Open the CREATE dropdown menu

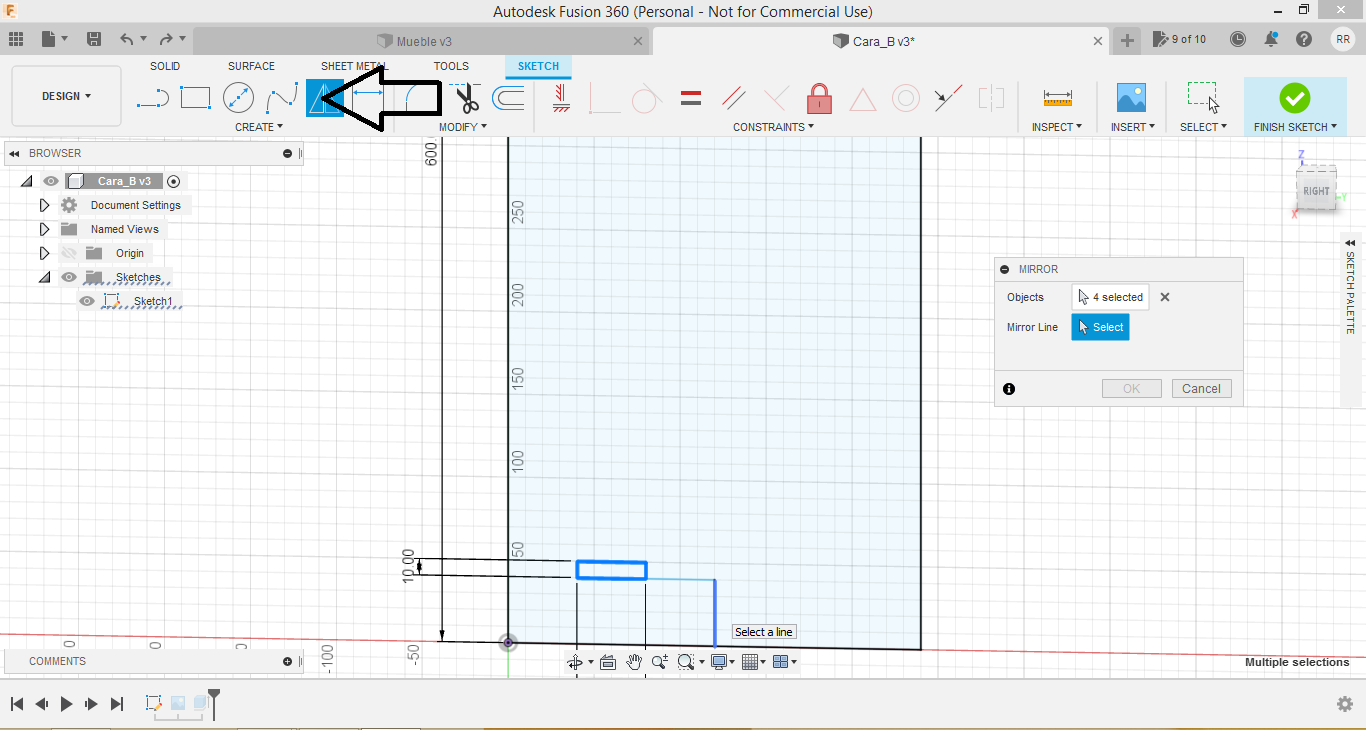point(259,127)
